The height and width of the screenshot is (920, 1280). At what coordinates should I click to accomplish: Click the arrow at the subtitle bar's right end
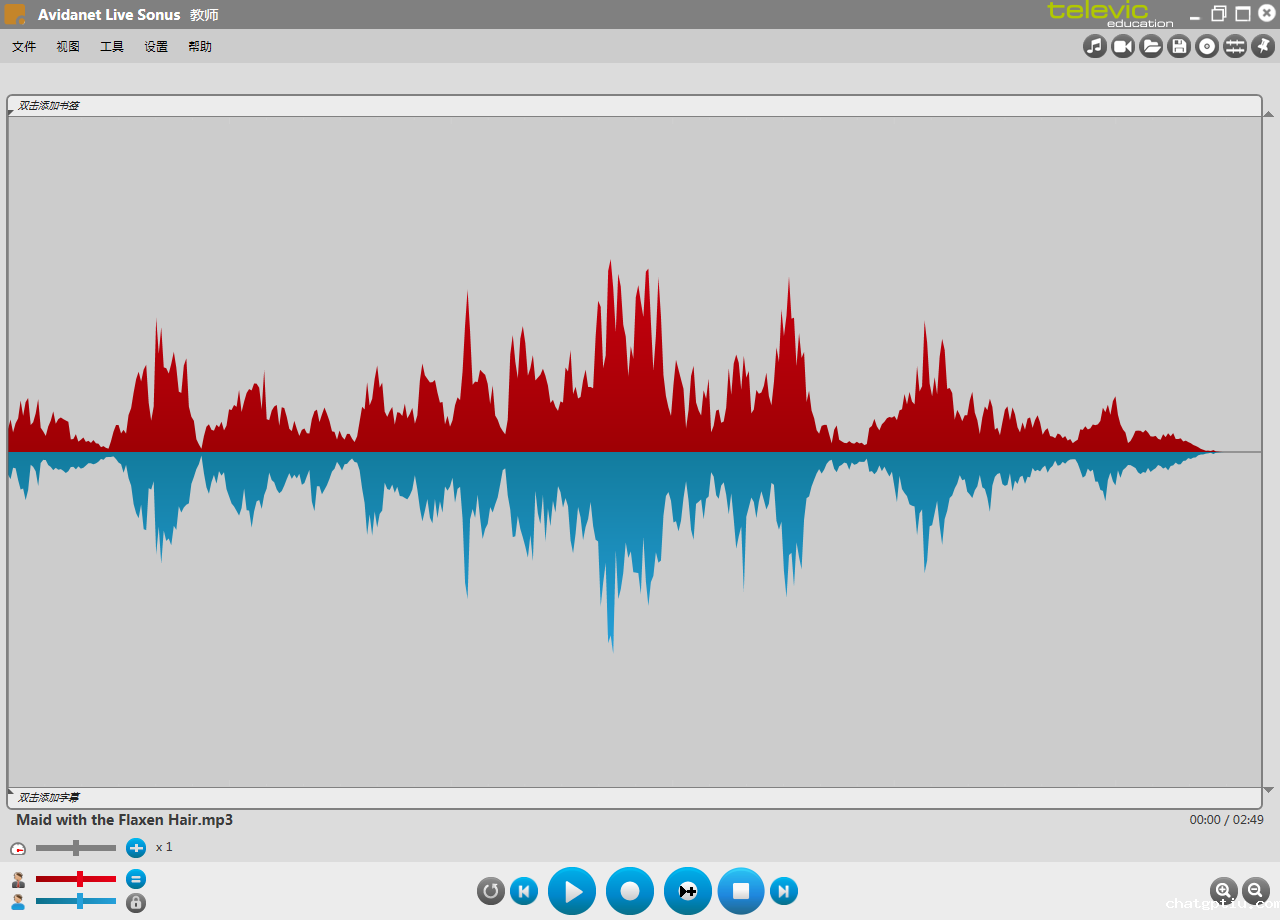pos(1268,790)
